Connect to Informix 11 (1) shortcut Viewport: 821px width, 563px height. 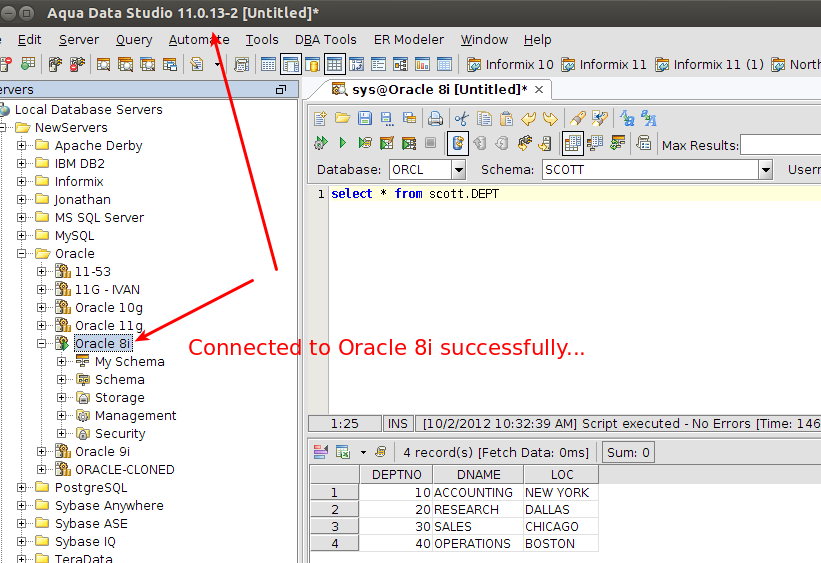(x=709, y=65)
